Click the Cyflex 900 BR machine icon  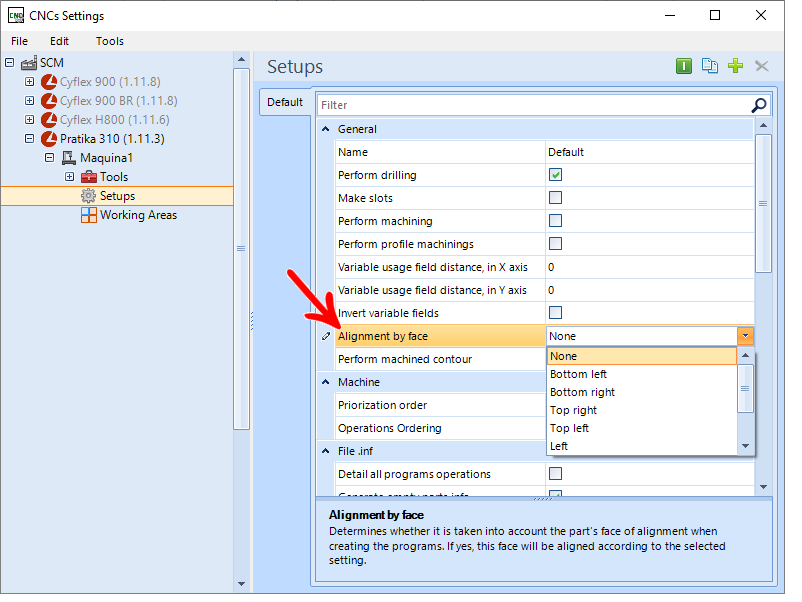pos(49,101)
